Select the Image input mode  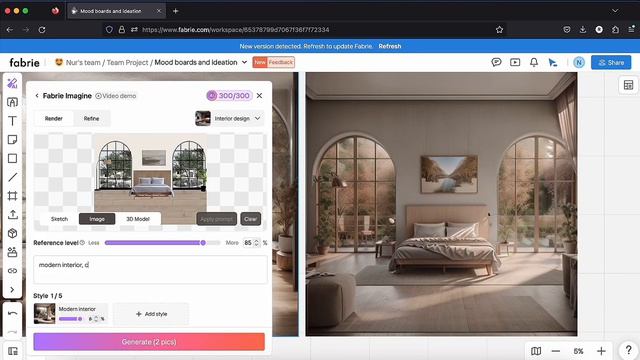tap(97, 219)
